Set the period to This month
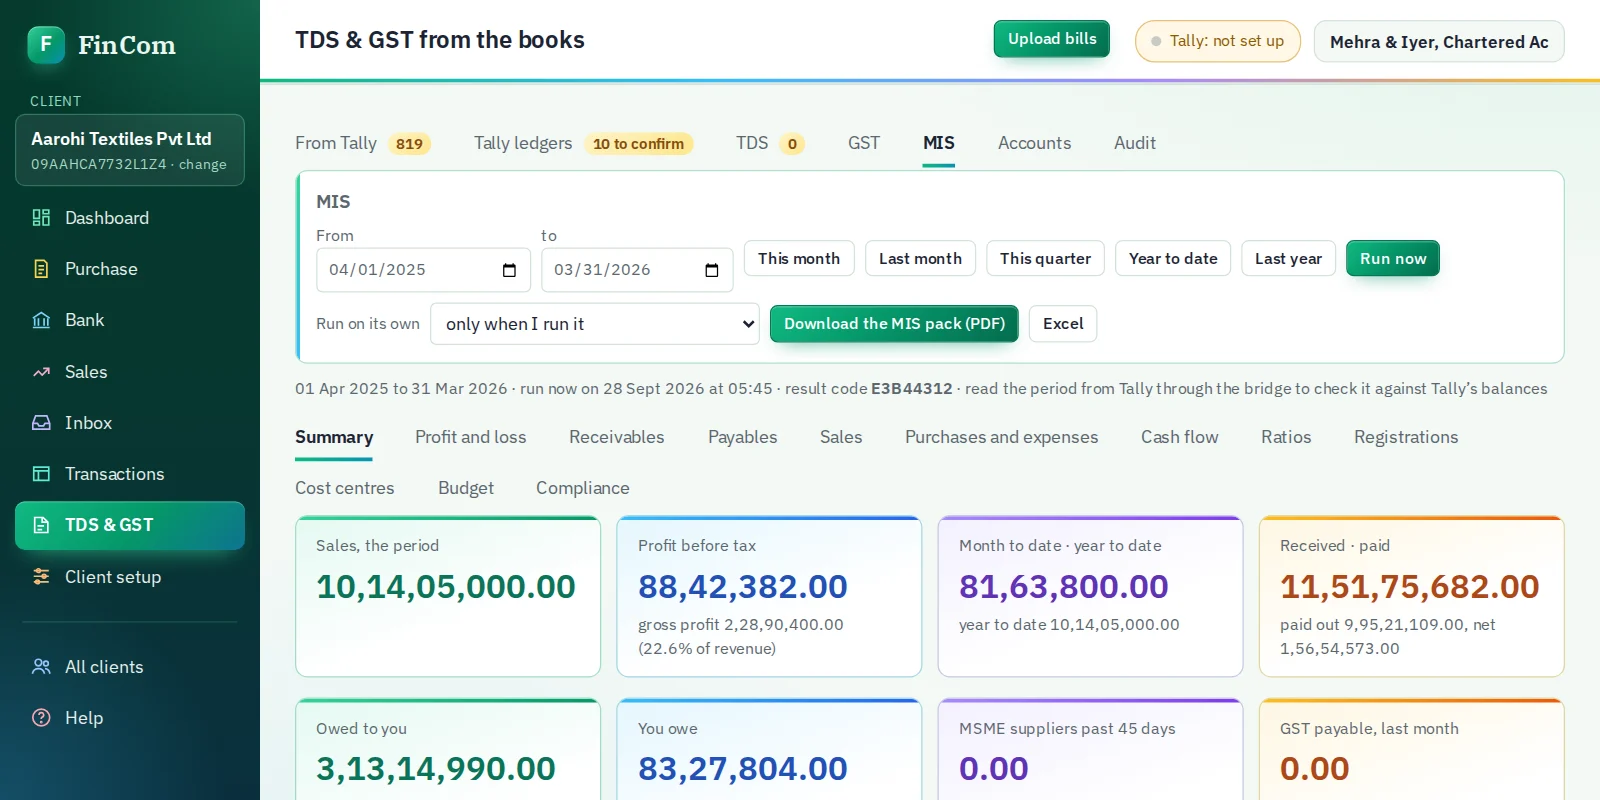 tap(799, 258)
